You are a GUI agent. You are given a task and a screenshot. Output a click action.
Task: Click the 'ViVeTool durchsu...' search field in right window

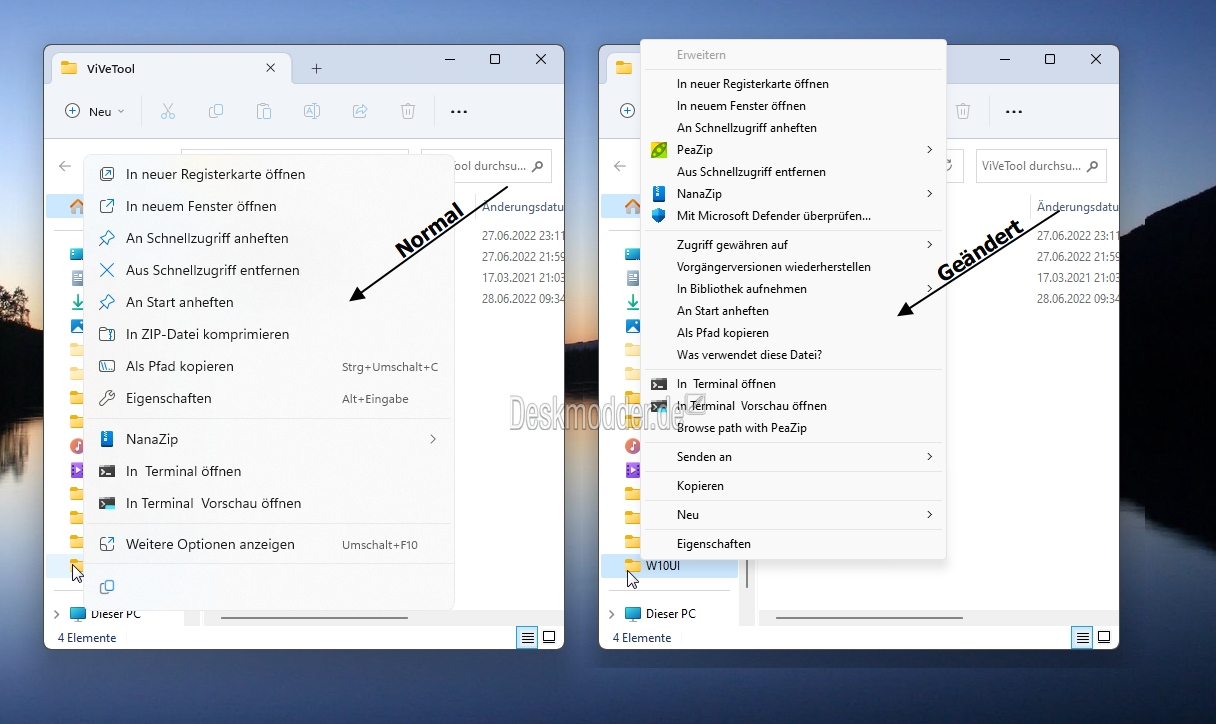pyautogui.click(x=1041, y=166)
